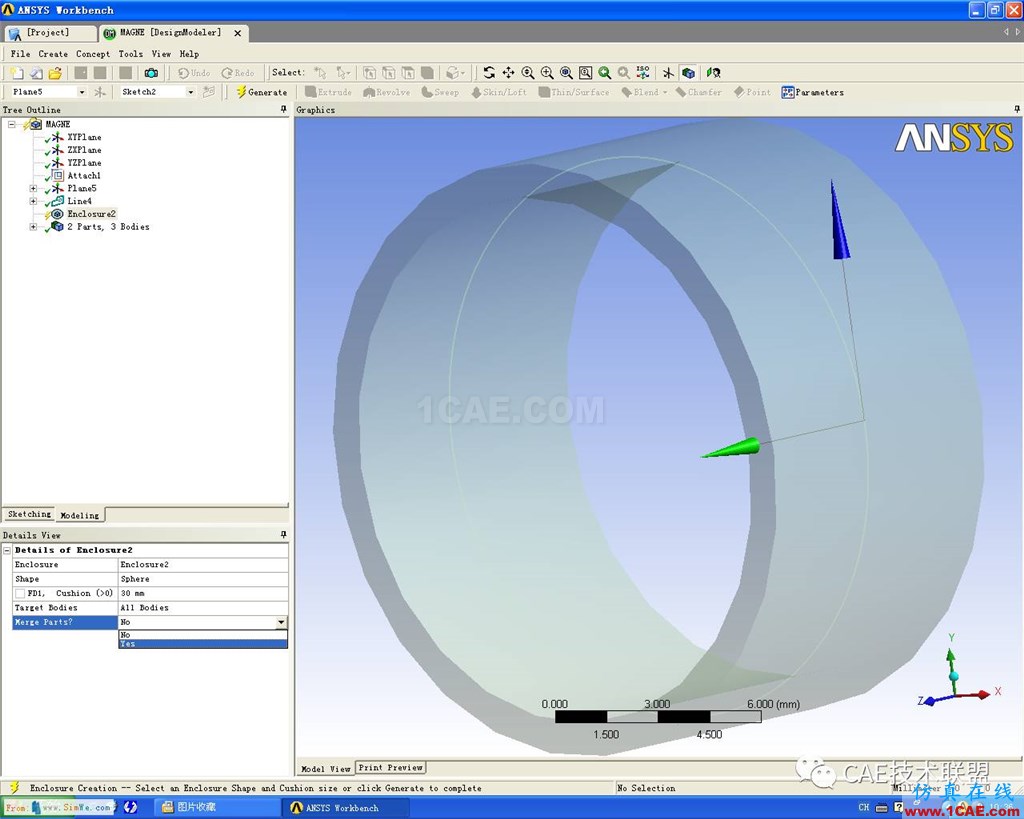This screenshot has height=819, width=1024.
Task: Tick the FD1 Cushion parameter checkbox
Action: [20, 594]
